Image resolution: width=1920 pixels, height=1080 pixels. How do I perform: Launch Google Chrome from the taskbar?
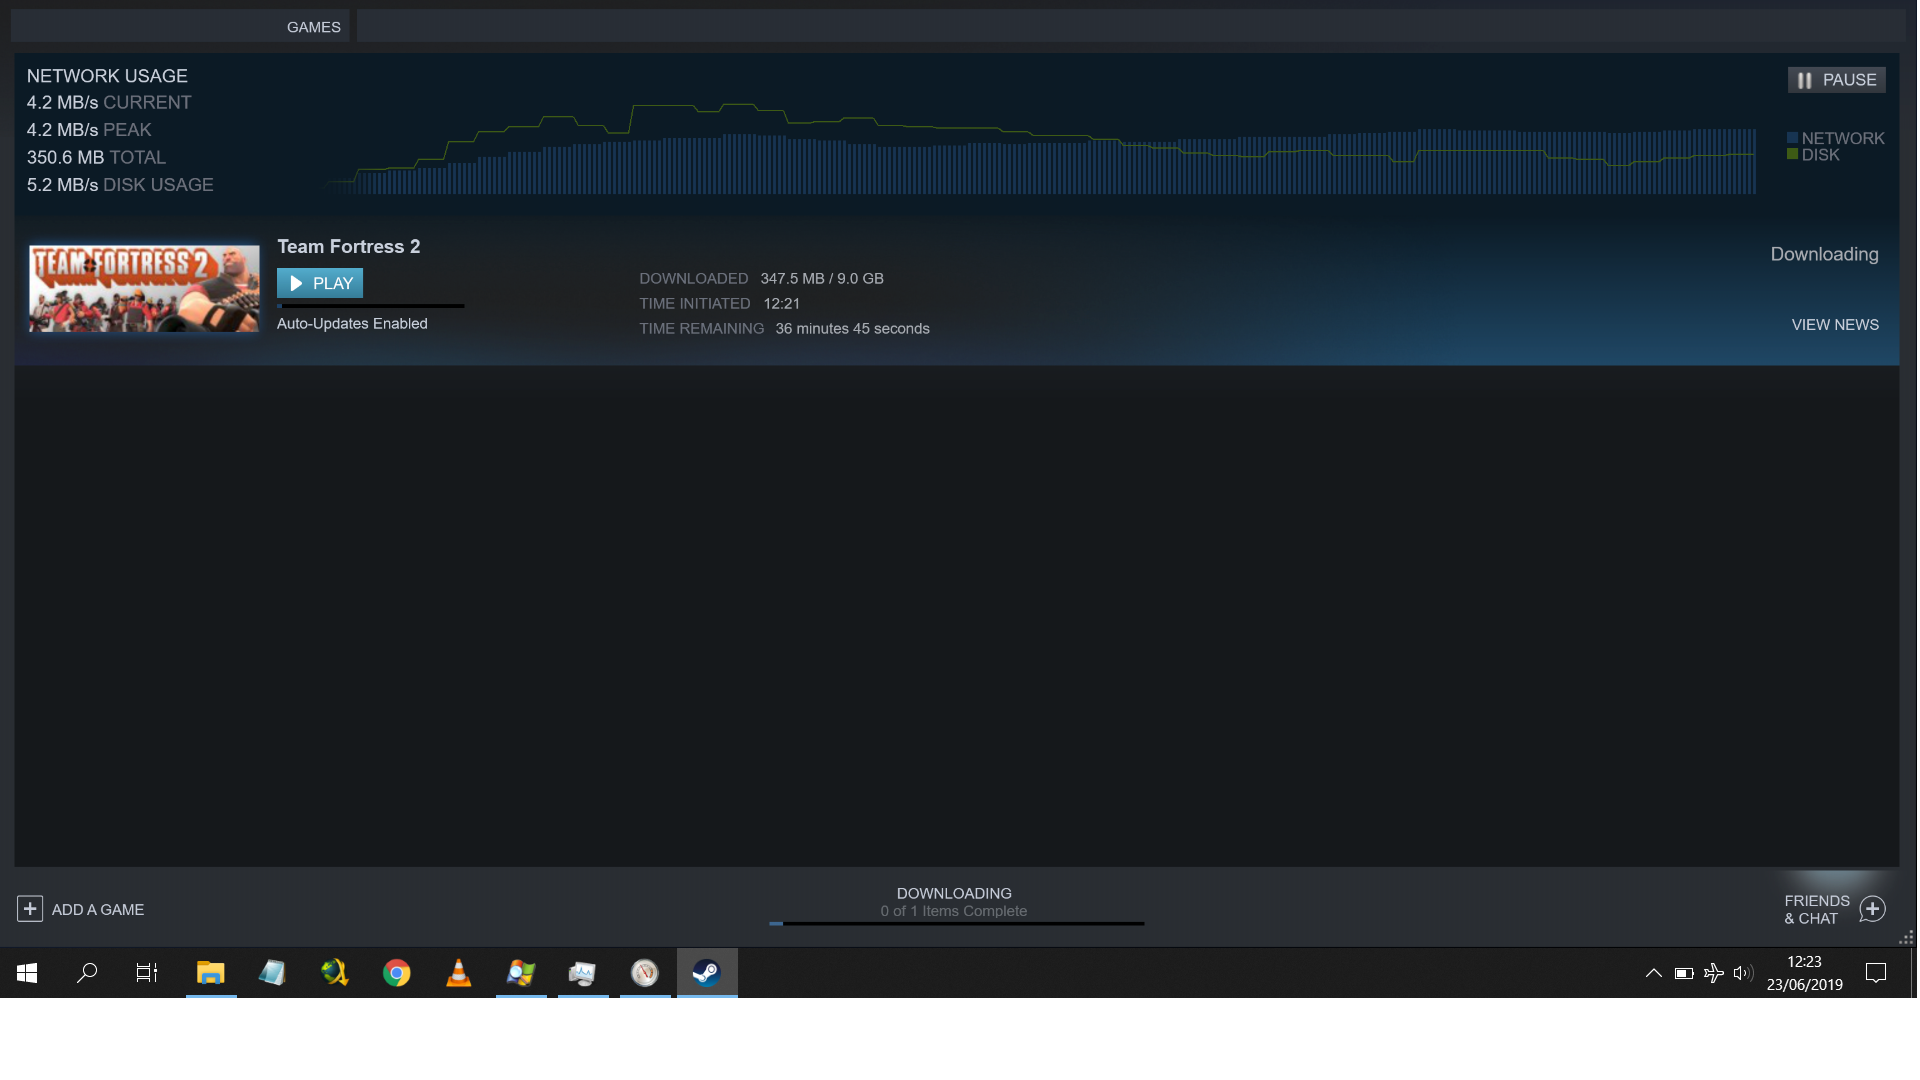pyautogui.click(x=397, y=972)
